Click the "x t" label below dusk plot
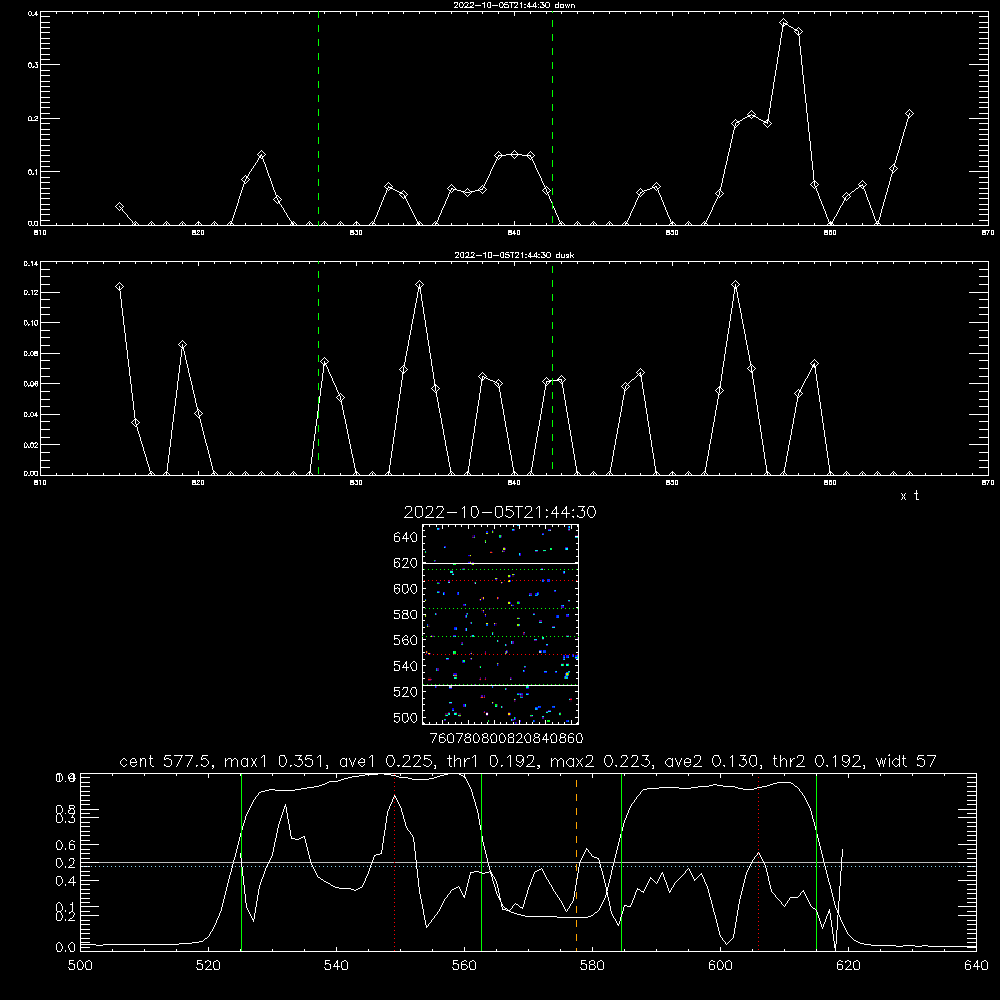 coord(909,496)
